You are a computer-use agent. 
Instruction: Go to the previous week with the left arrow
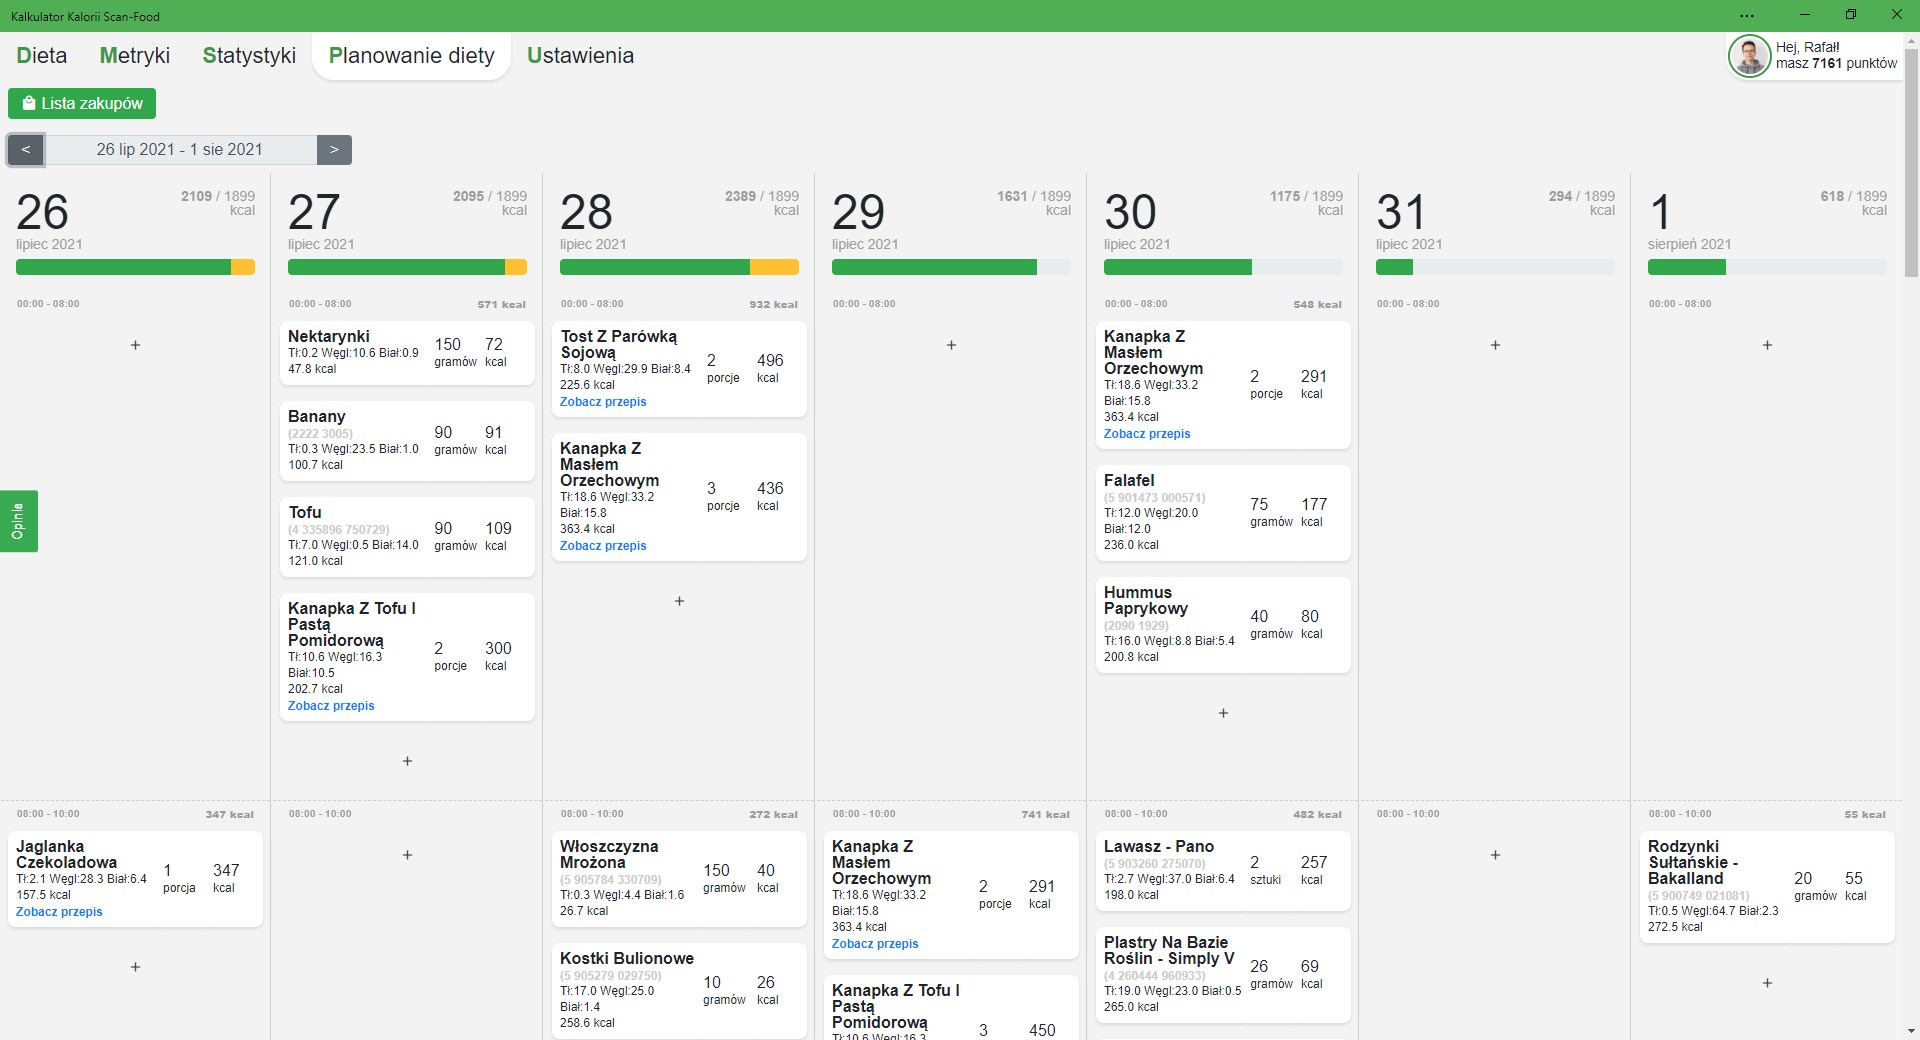coord(26,150)
